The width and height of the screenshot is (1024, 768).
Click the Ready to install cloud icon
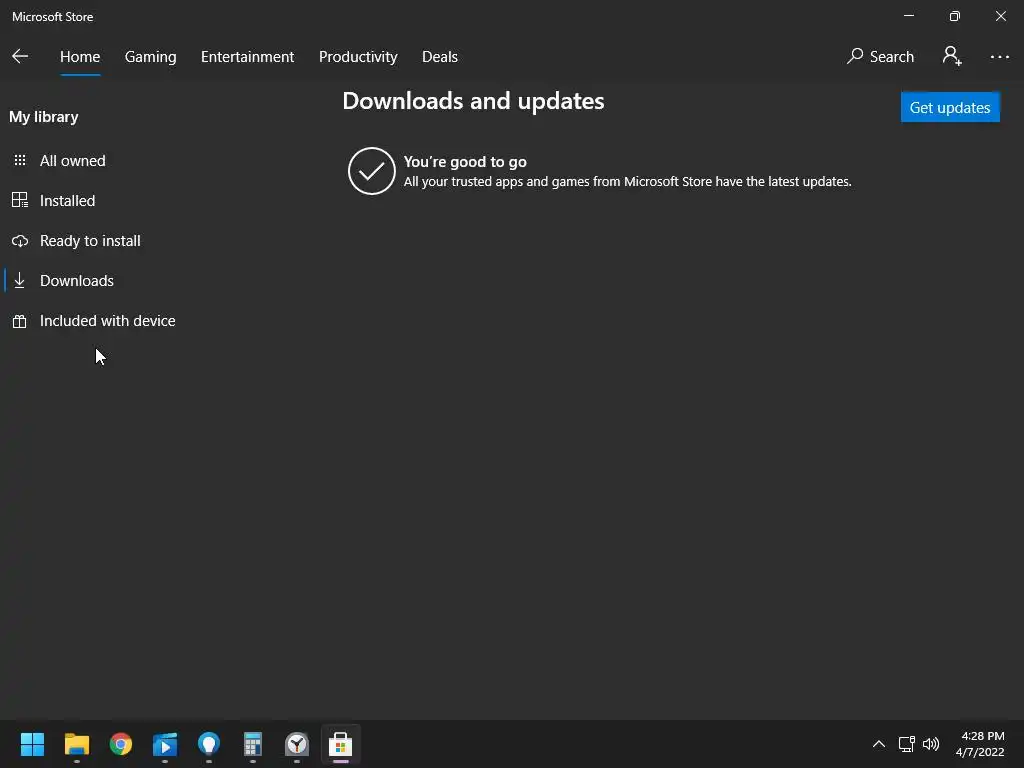click(20, 241)
